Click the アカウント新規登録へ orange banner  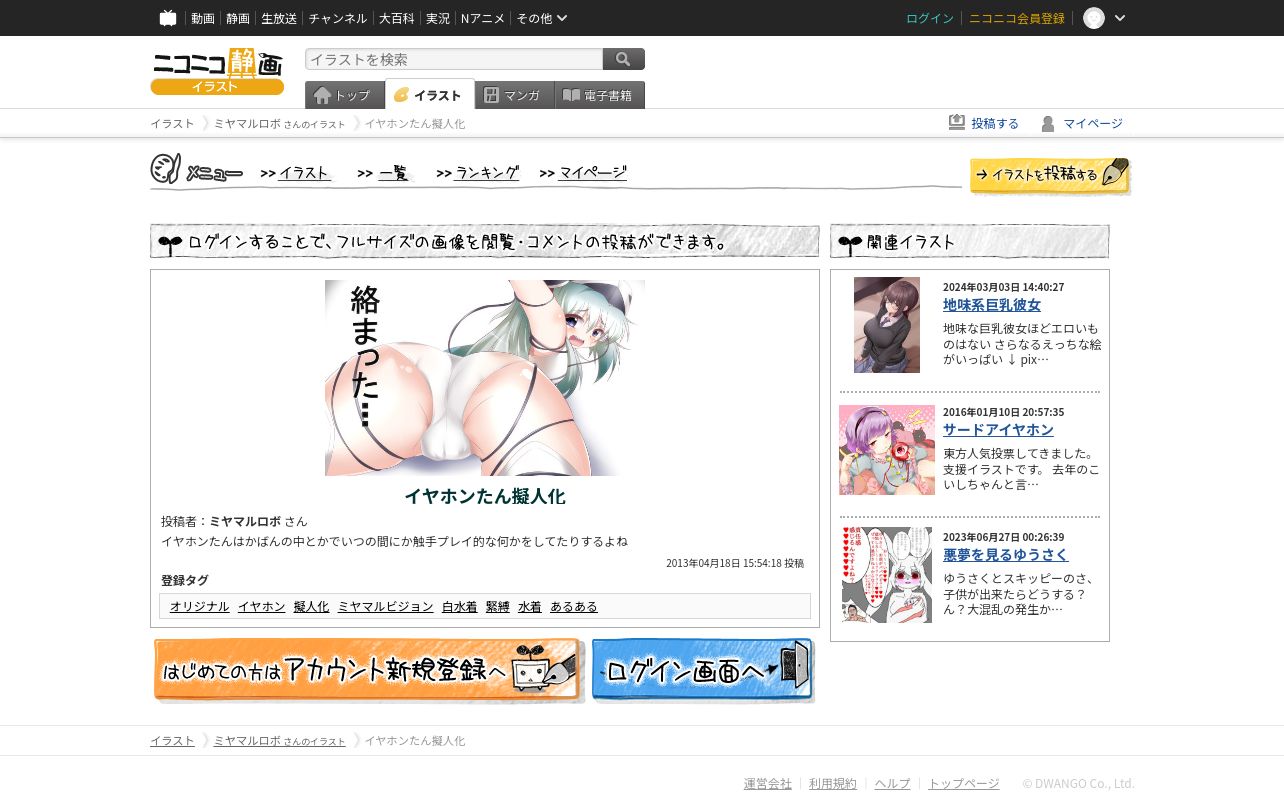pos(368,670)
